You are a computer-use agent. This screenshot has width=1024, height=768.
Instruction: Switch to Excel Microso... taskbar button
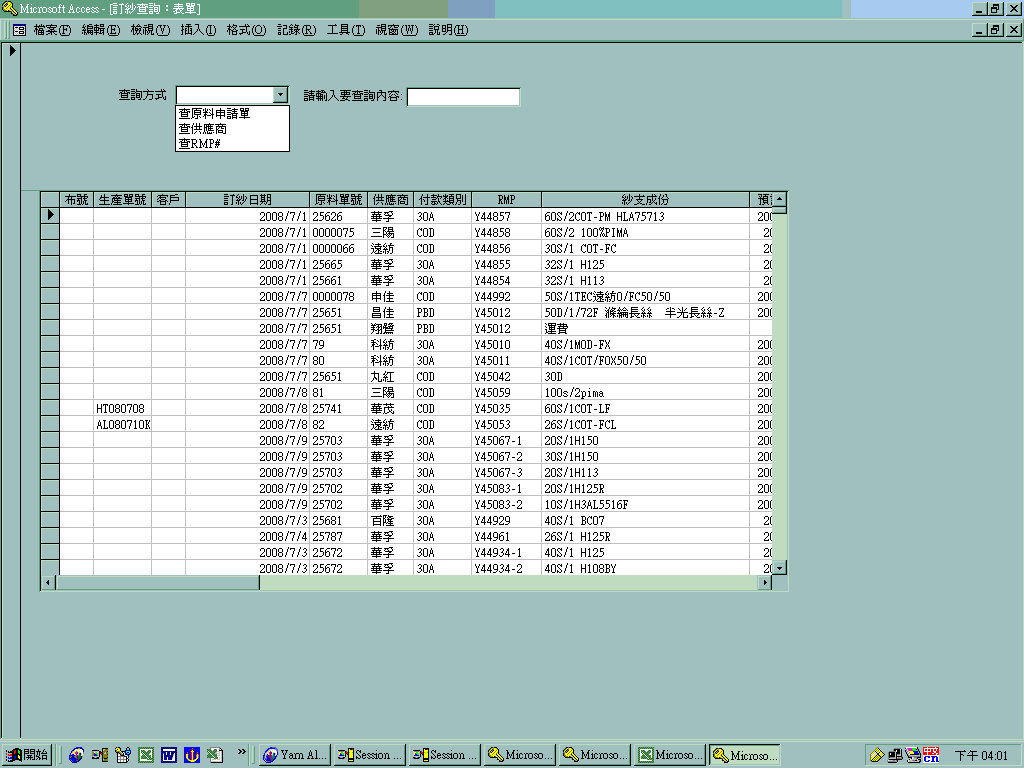point(671,755)
